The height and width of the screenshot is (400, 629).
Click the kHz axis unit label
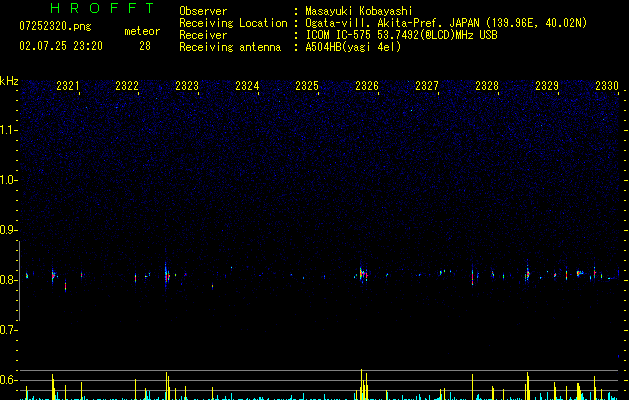(x=9, y=81)
